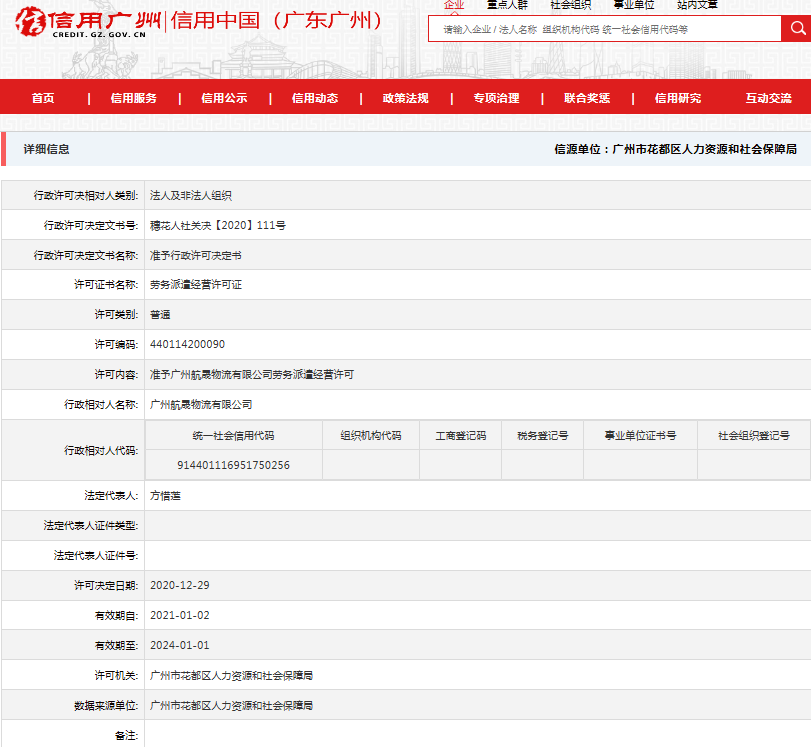
Task: Click the 详细信息 section heading
Action: point(47,150)
